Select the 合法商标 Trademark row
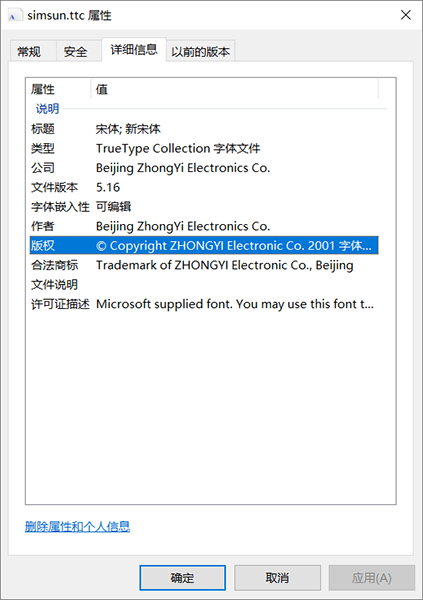Viewport: 423px width, 600px height. click(204, 265)
